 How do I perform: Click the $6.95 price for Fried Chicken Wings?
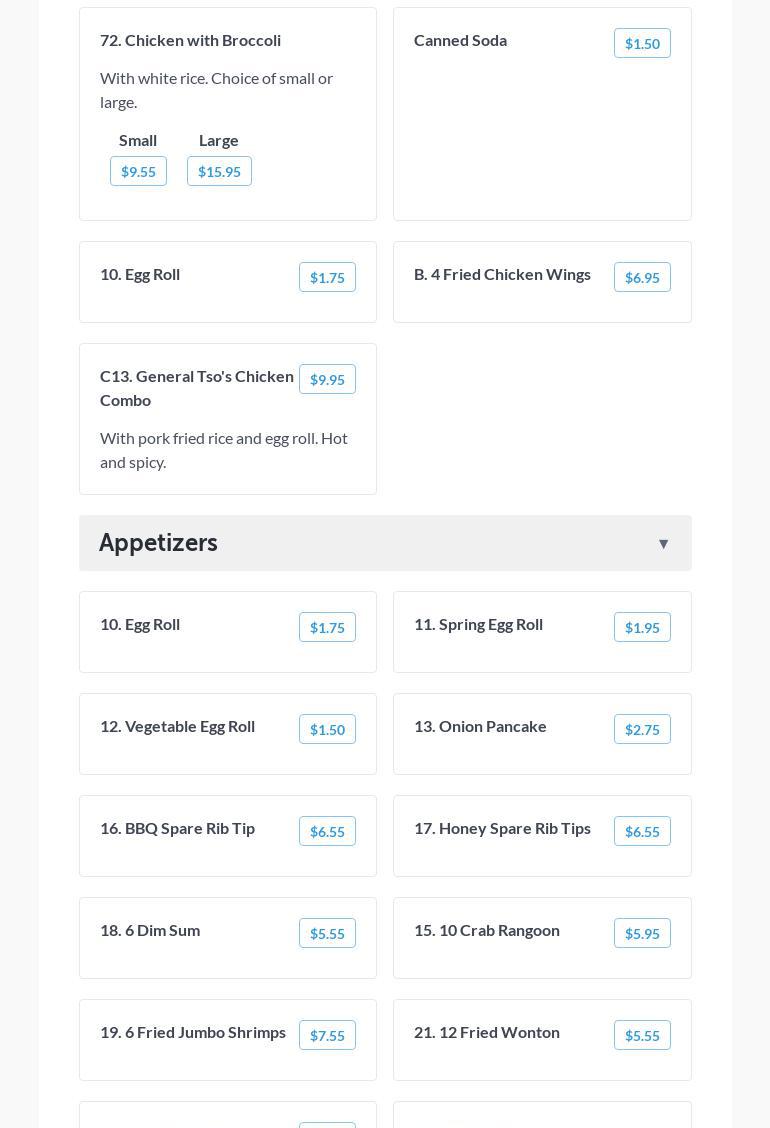[x=642, y=277]
